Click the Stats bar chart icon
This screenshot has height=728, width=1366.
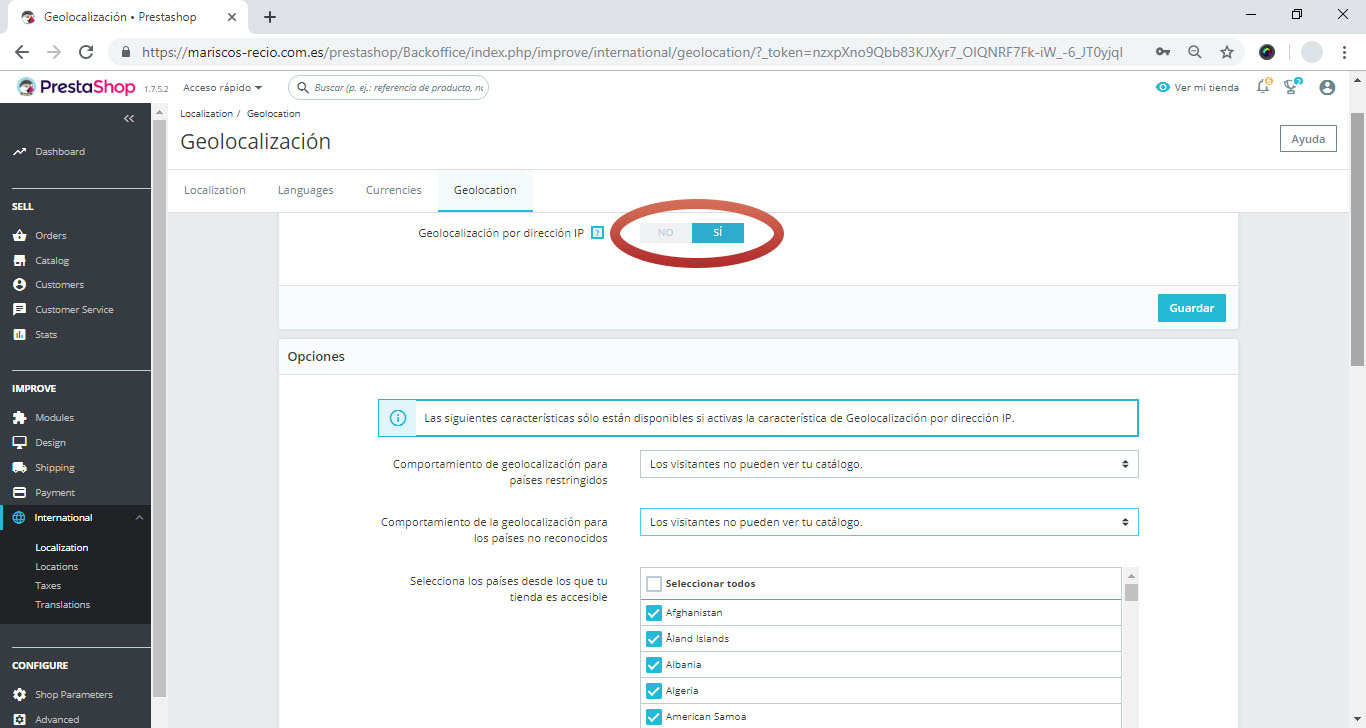pos(19,335)
